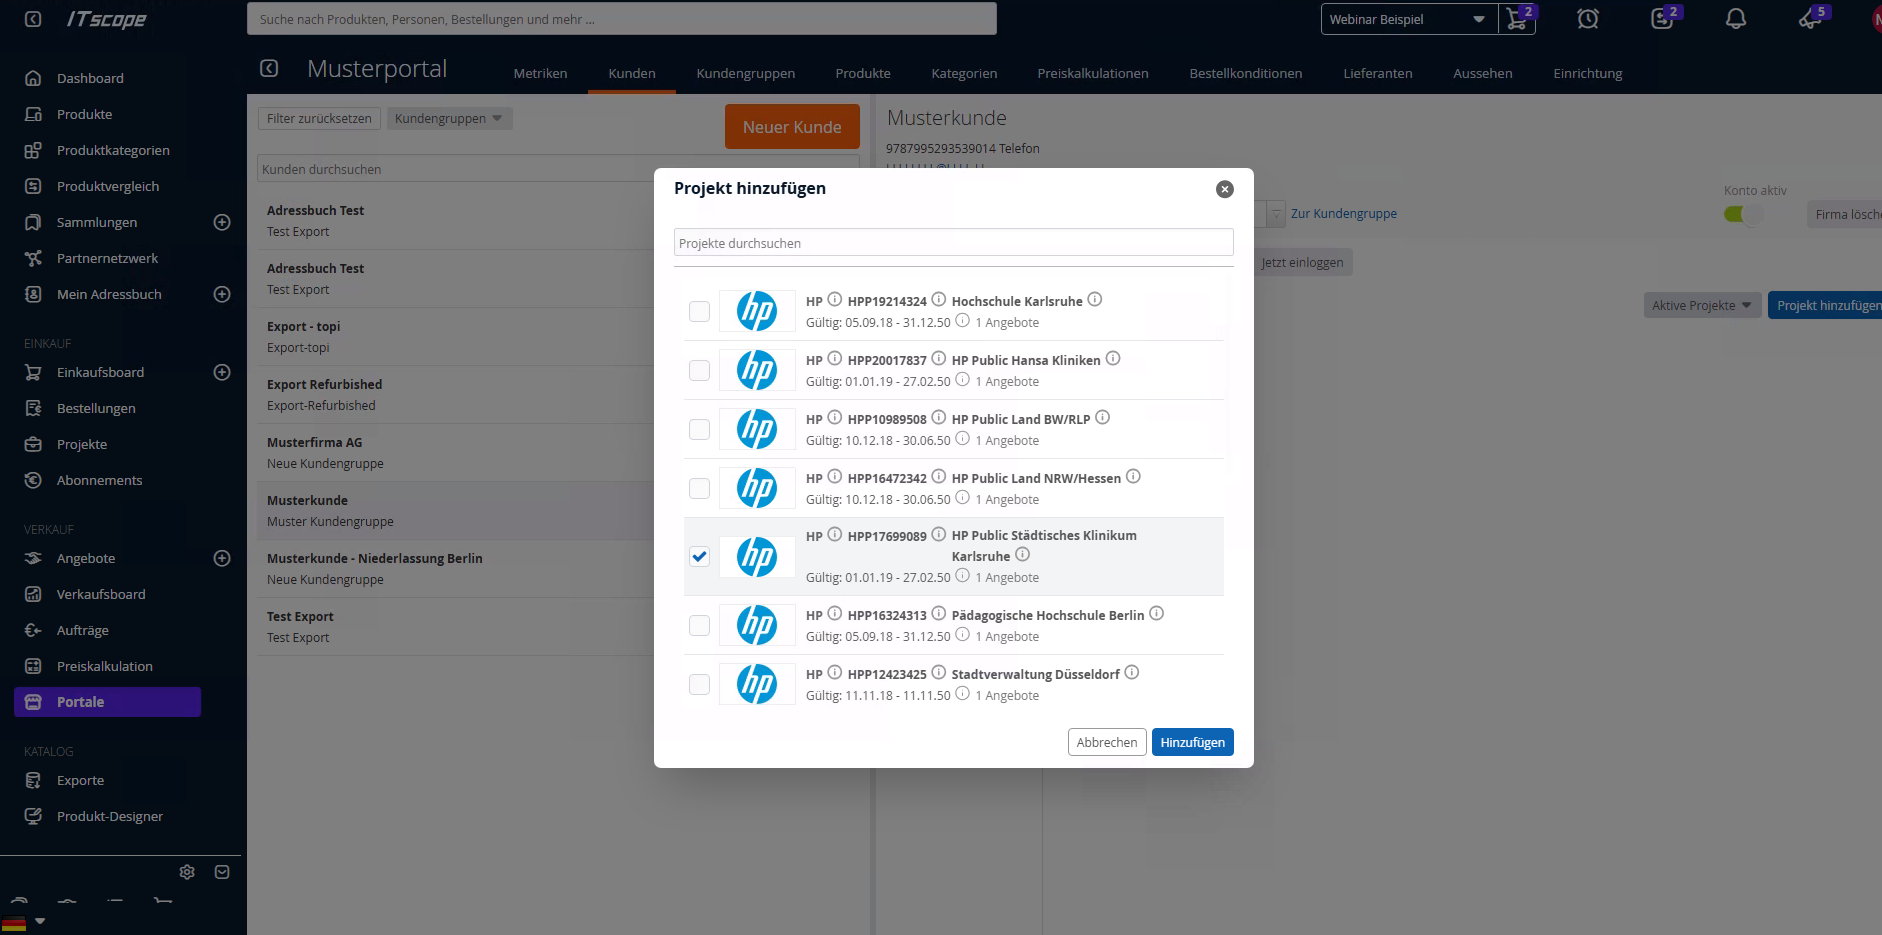Screen dimensions: 1882x935
Task: Open Bestellungen icon in sidebar
Action: point(33,408)
